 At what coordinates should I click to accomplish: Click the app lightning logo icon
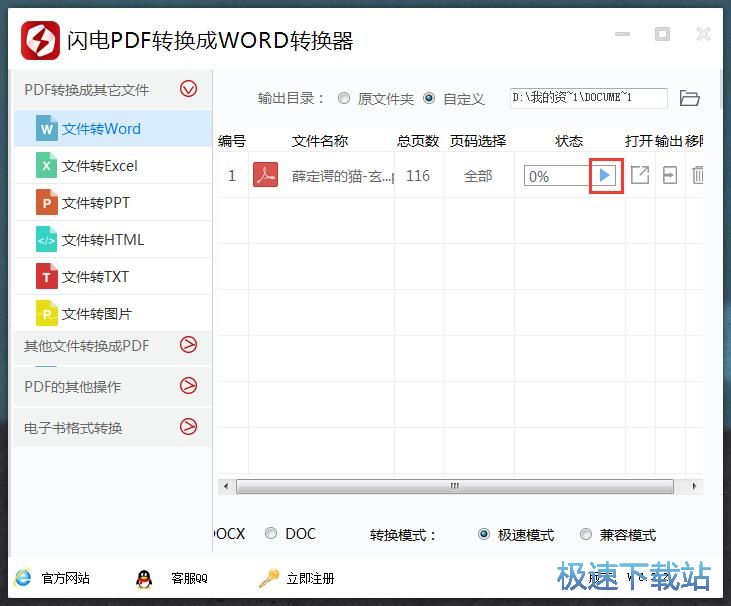41,41
